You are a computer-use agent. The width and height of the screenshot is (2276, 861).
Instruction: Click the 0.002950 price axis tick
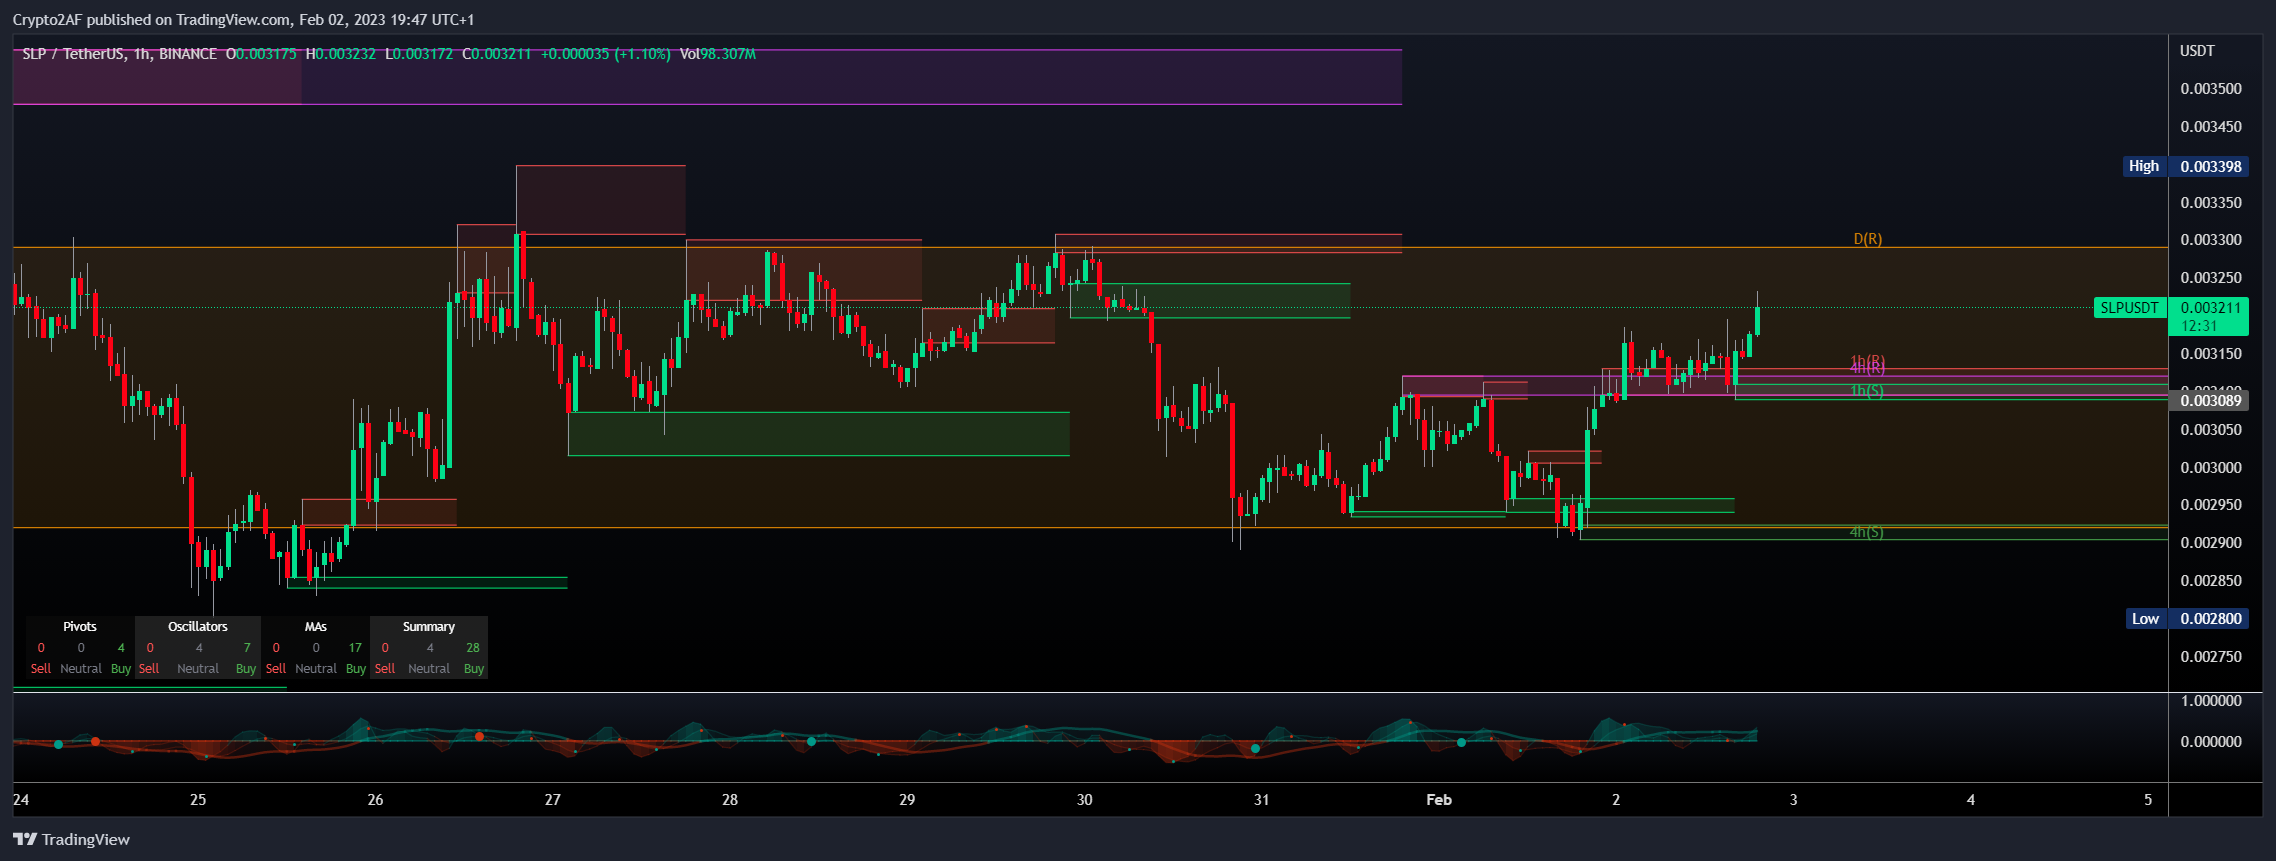tap(2211, 505)
